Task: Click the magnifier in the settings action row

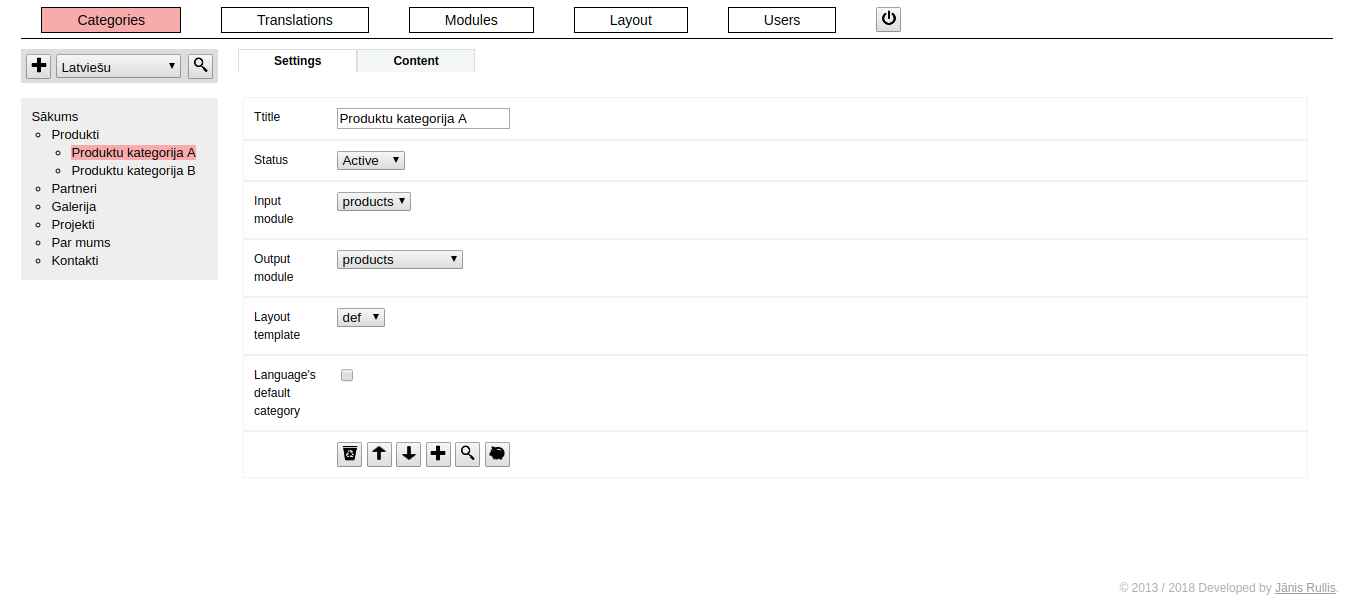Action: tap(467, 454)
